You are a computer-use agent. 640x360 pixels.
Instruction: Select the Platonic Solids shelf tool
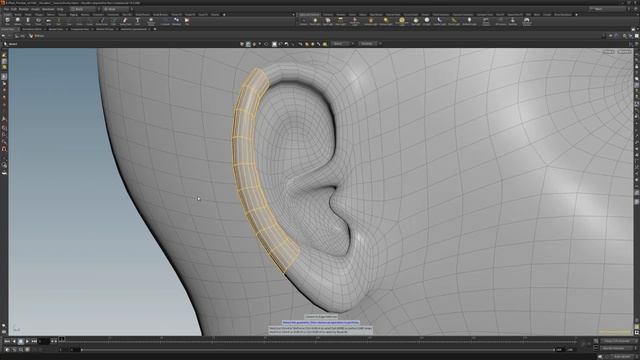pos(151,21)
